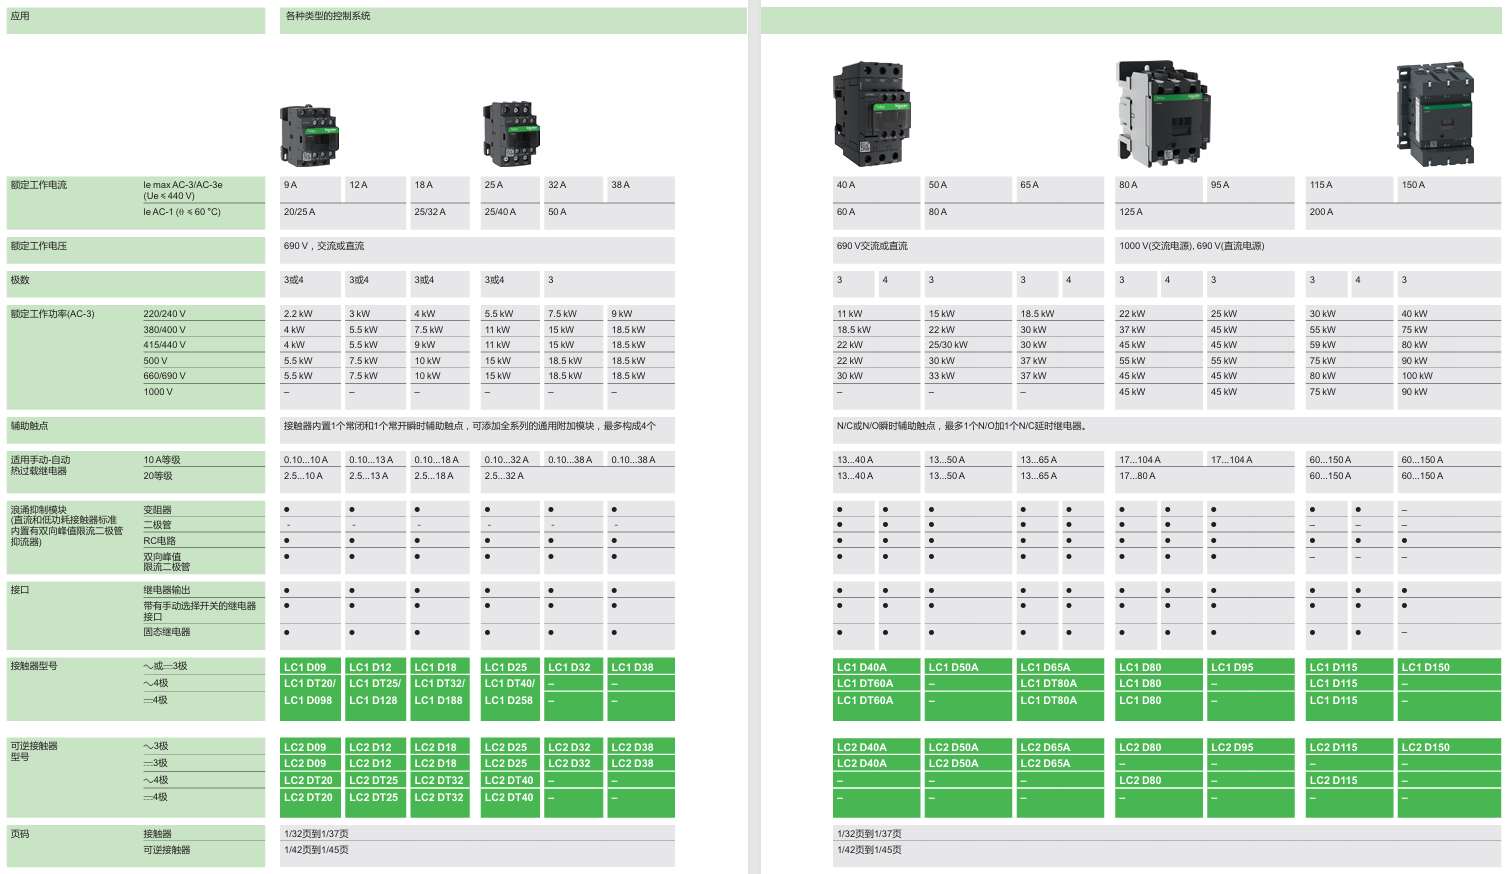Select the 25/30 kW power cell
Screen dimensions: 1508x874
(948, 345)
